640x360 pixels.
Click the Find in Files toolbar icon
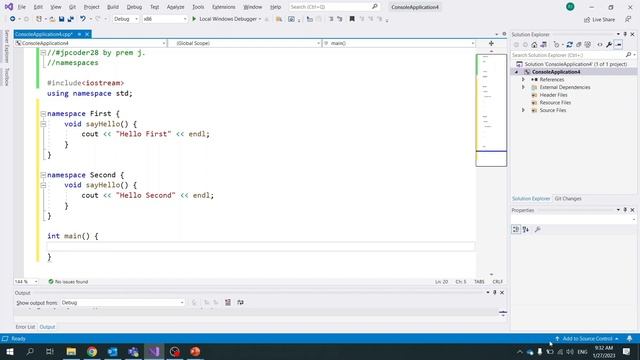coord(279,19)
